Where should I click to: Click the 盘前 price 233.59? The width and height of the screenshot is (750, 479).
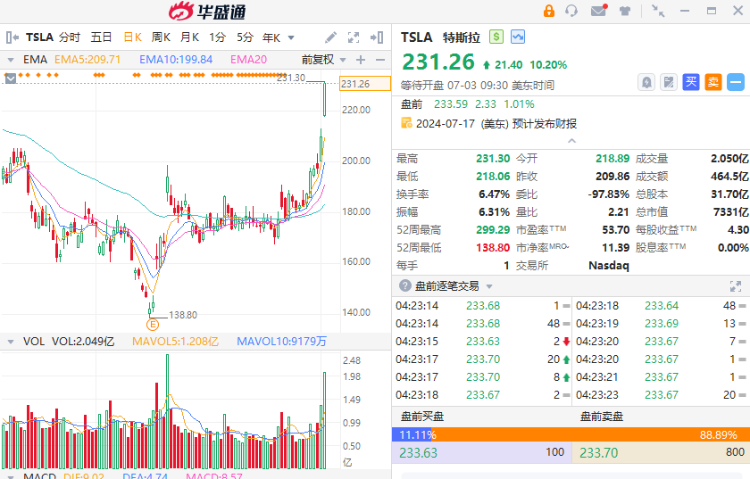(451, 104)
